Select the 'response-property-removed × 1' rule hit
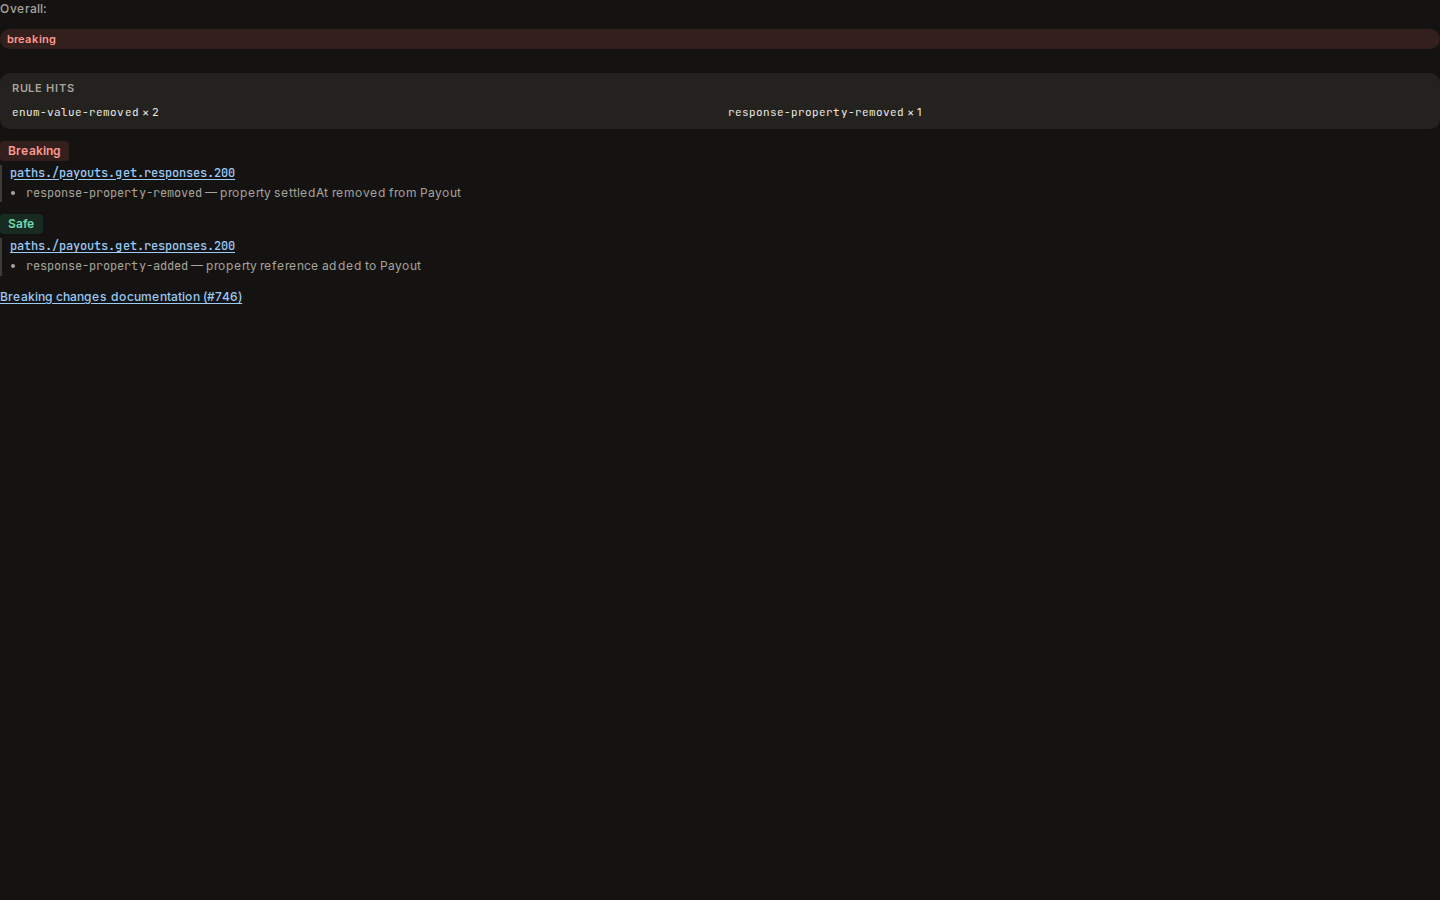 pyautogui.click(x=825, y=112)
